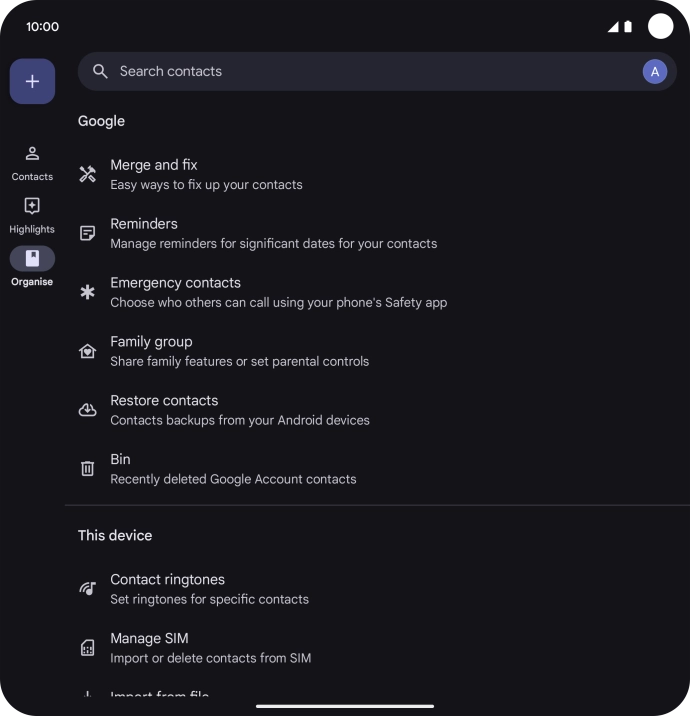Screen dimensions: 690x716
Task: Tap the Emergency contacts asterisk icon
Action: pos(88,292)
